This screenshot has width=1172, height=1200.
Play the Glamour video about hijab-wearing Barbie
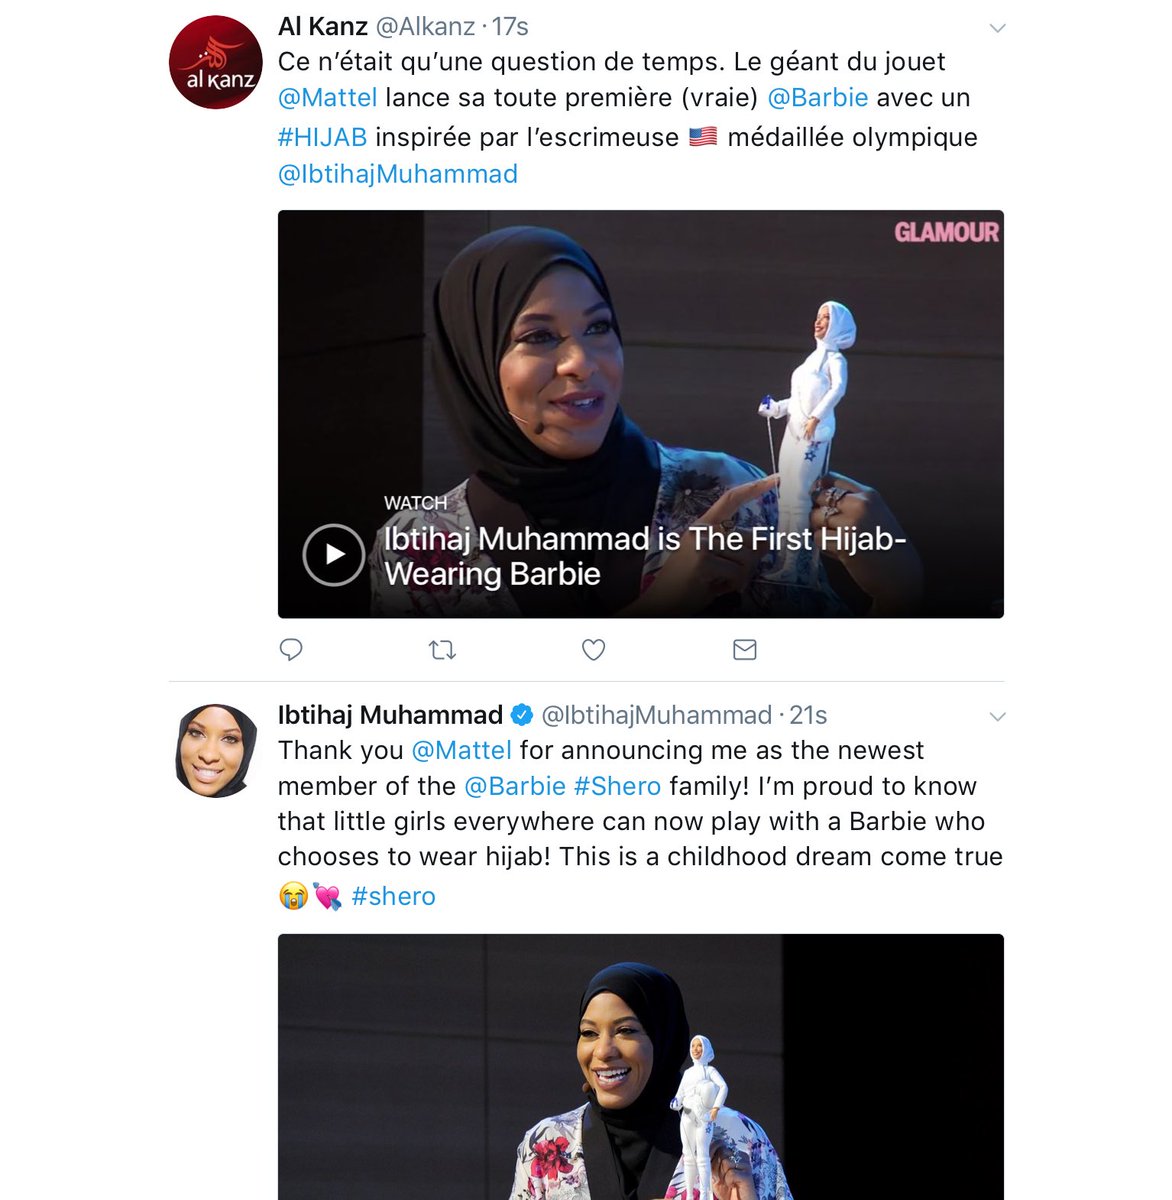tap(333, 555)
